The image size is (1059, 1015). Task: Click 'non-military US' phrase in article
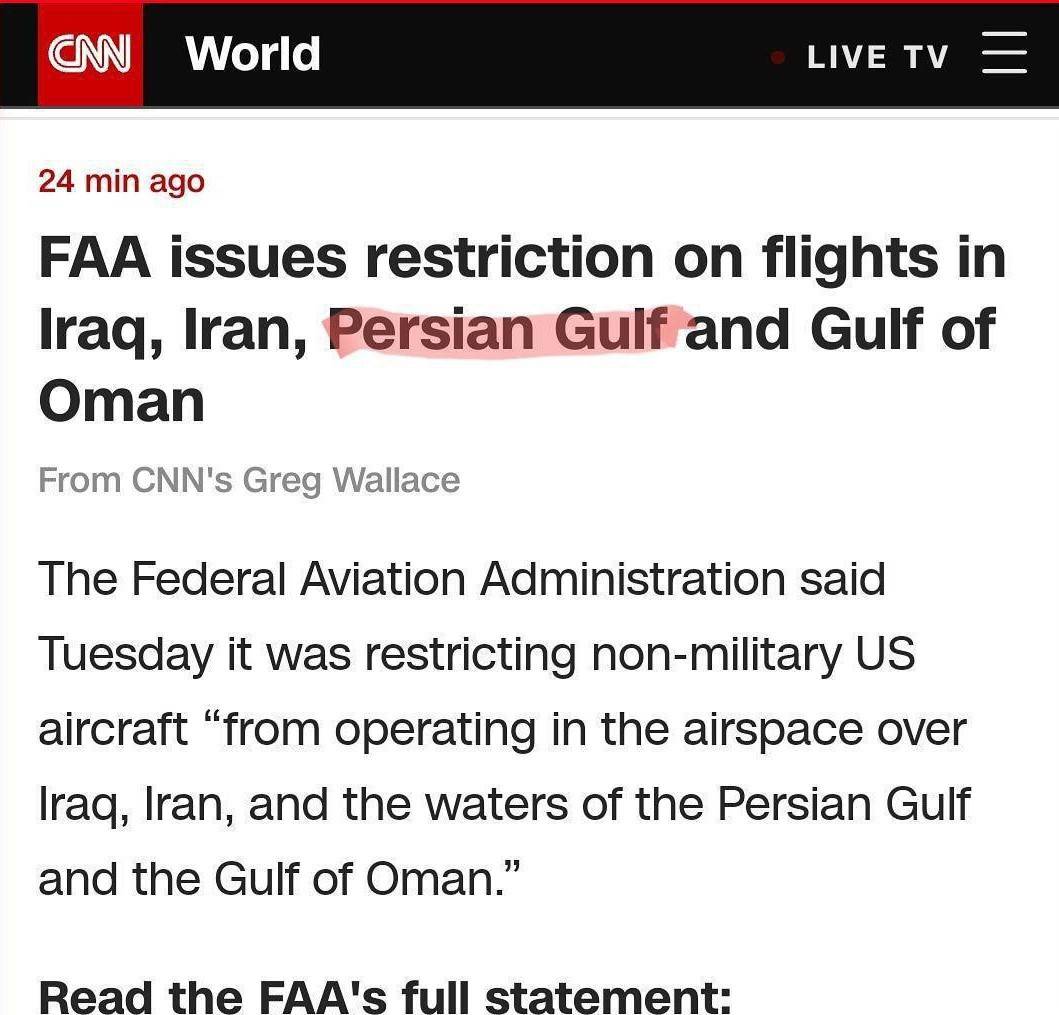coord(753,654)
